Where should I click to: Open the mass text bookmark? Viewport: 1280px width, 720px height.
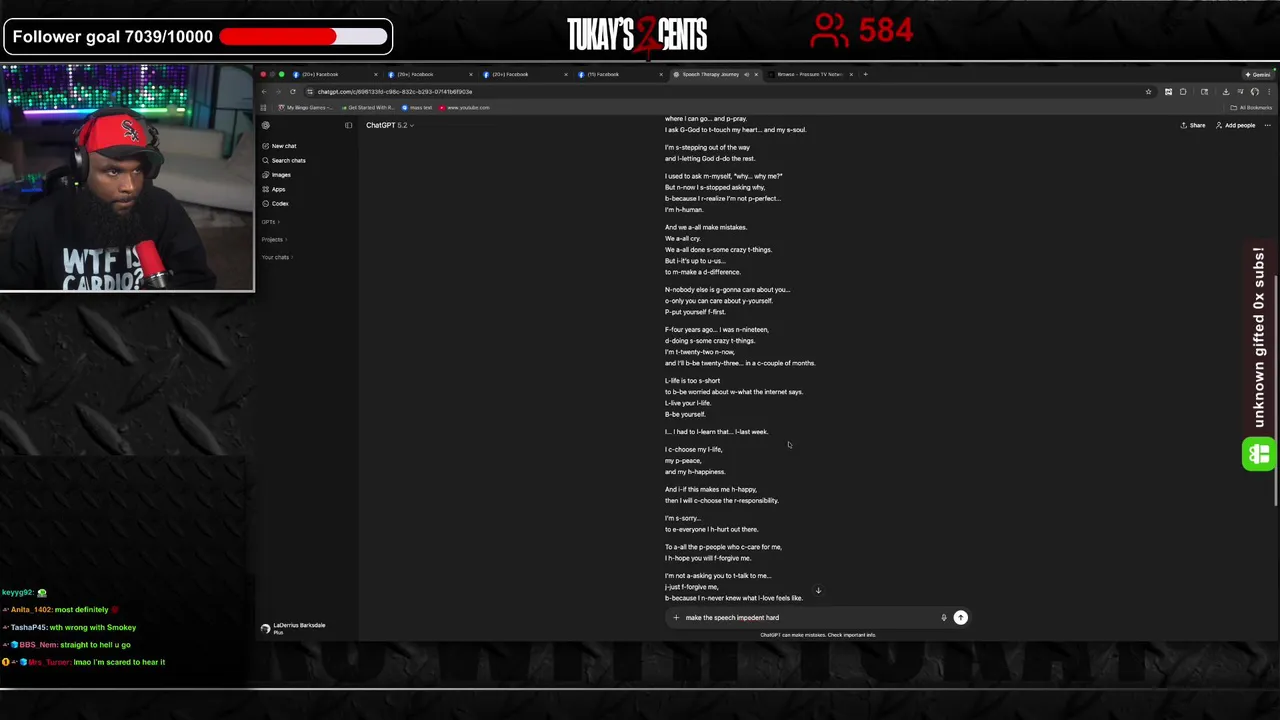tap(418, 107)
